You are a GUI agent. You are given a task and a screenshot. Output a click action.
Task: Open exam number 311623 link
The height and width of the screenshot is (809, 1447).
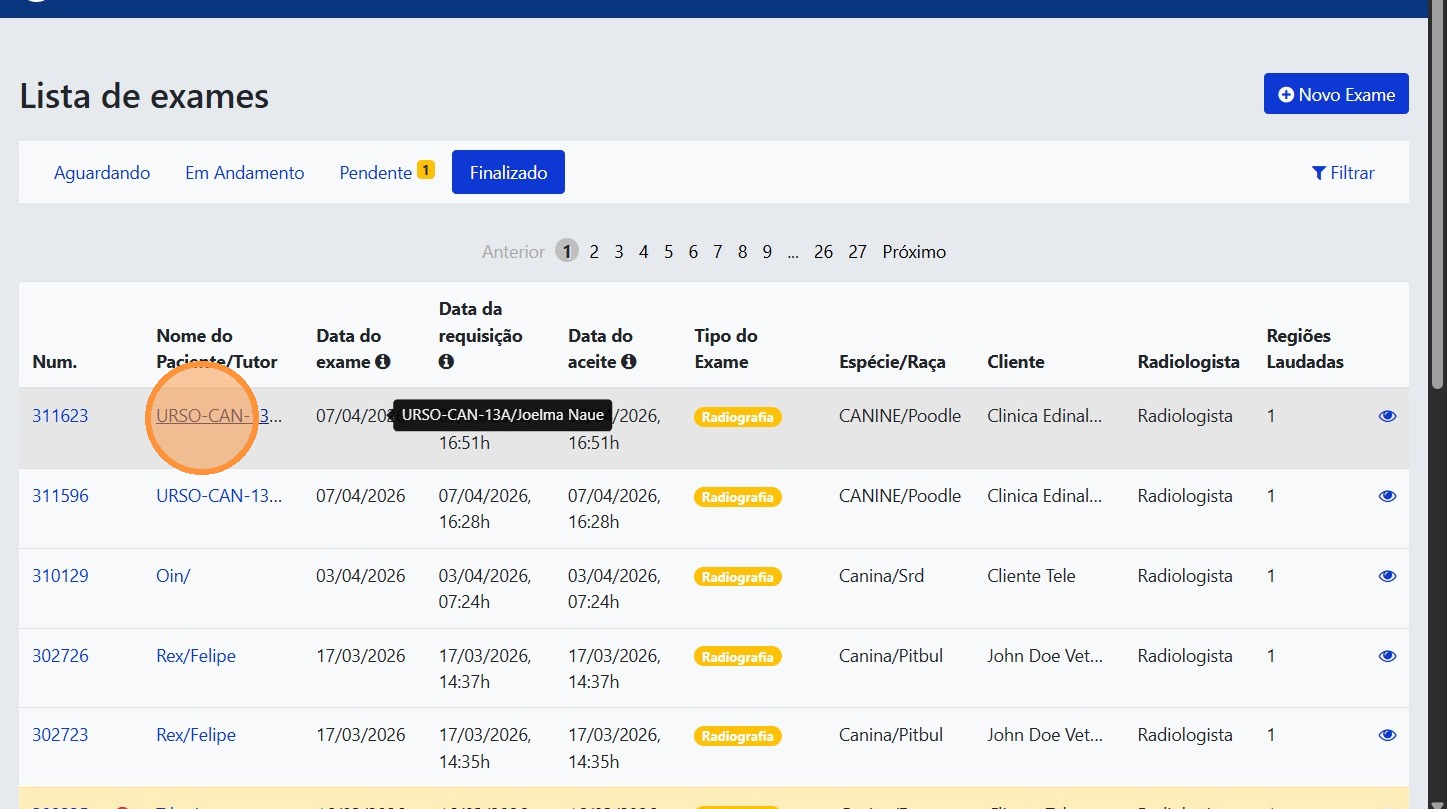click(60, 416)
